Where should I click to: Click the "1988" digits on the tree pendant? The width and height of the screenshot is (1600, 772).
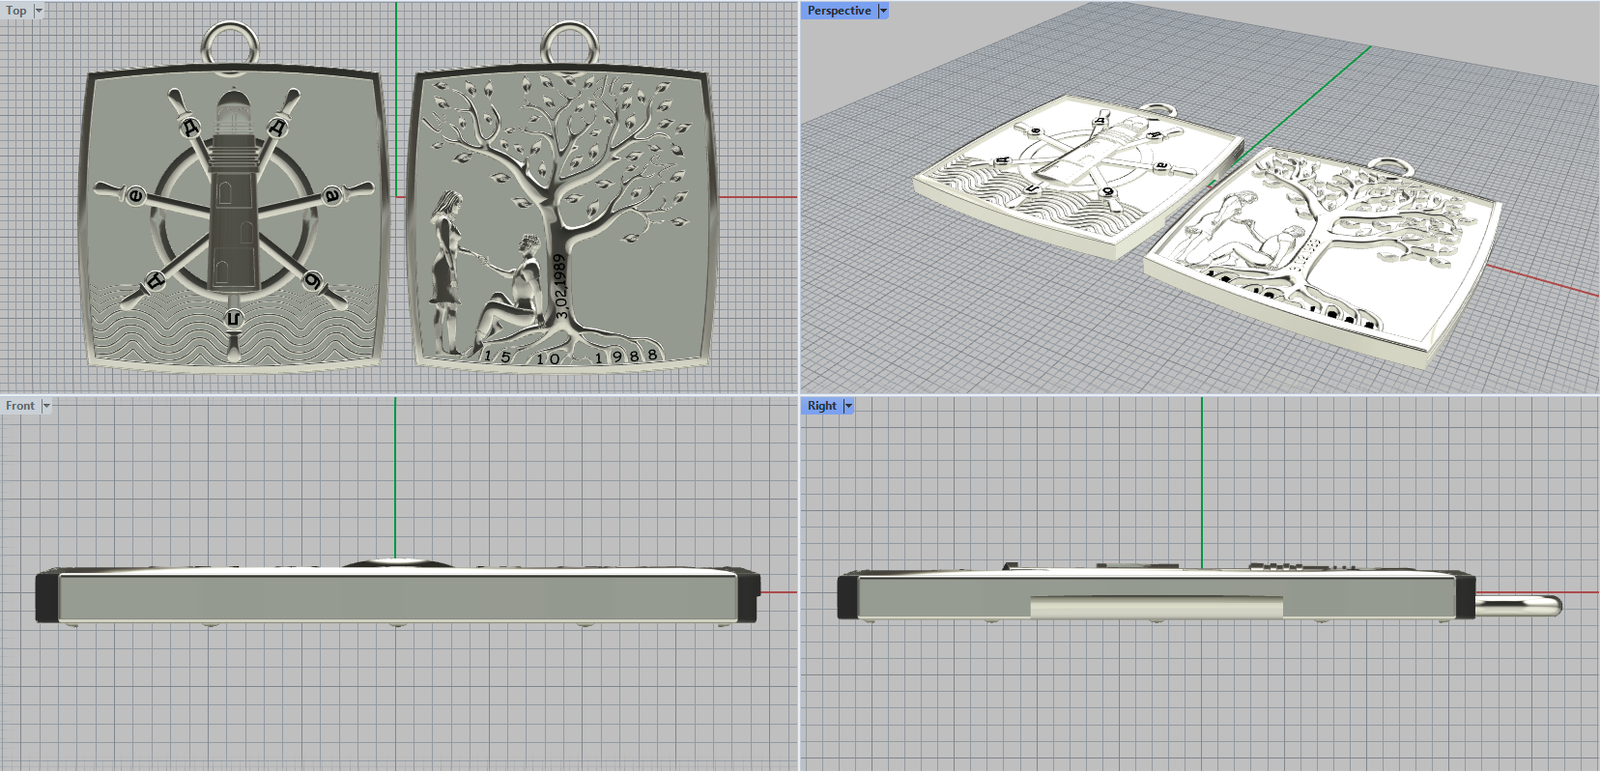point(626,356)
